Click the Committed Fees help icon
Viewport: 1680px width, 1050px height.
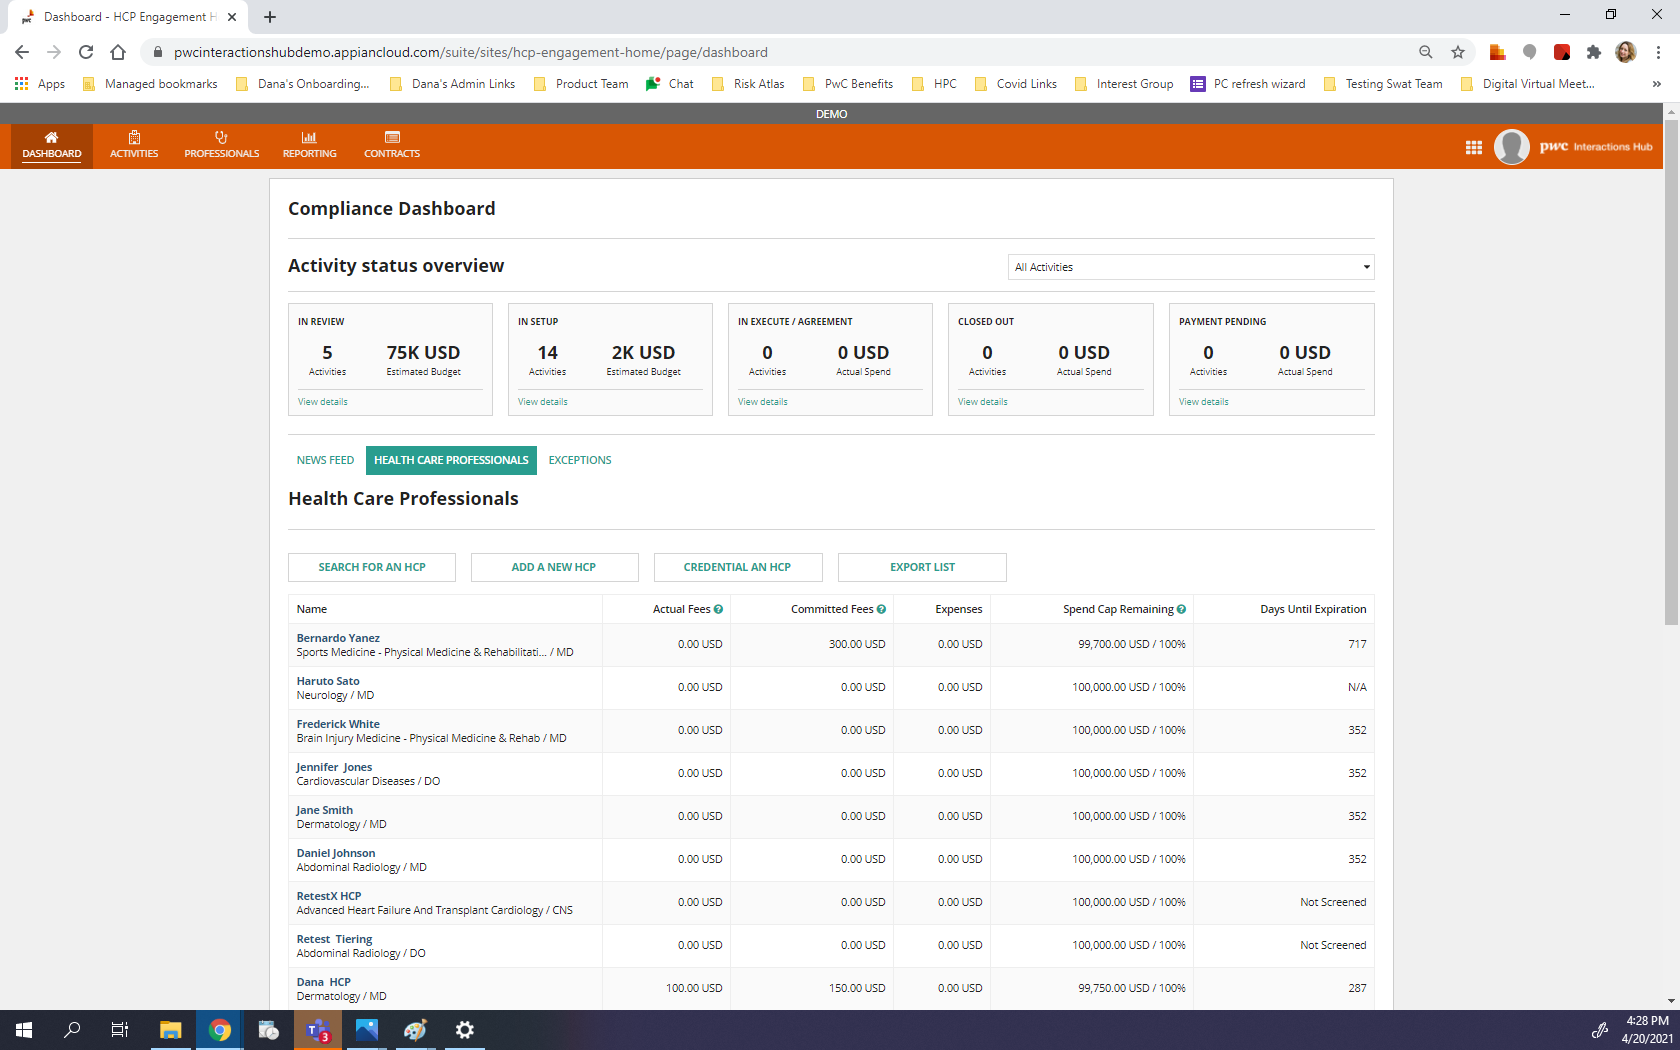(x=881, y=609)
